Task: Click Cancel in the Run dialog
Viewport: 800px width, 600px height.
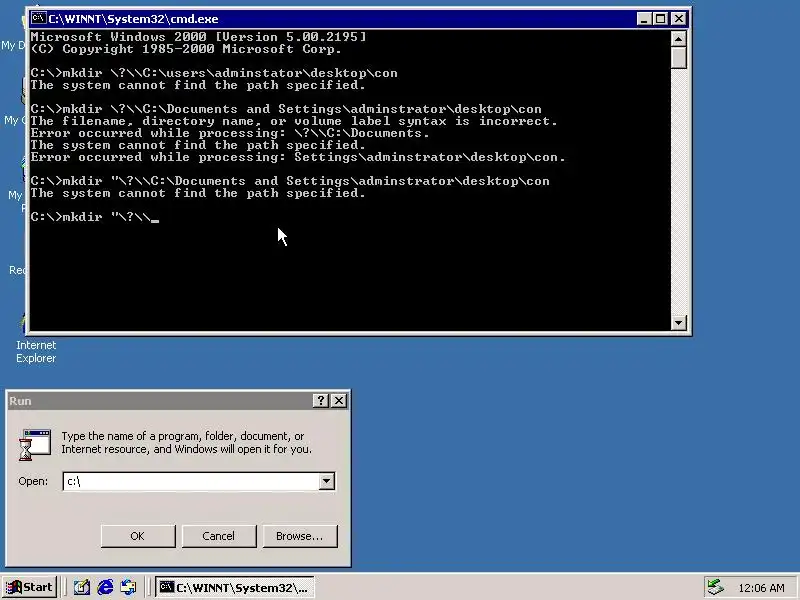Action: tap(218, 536)
